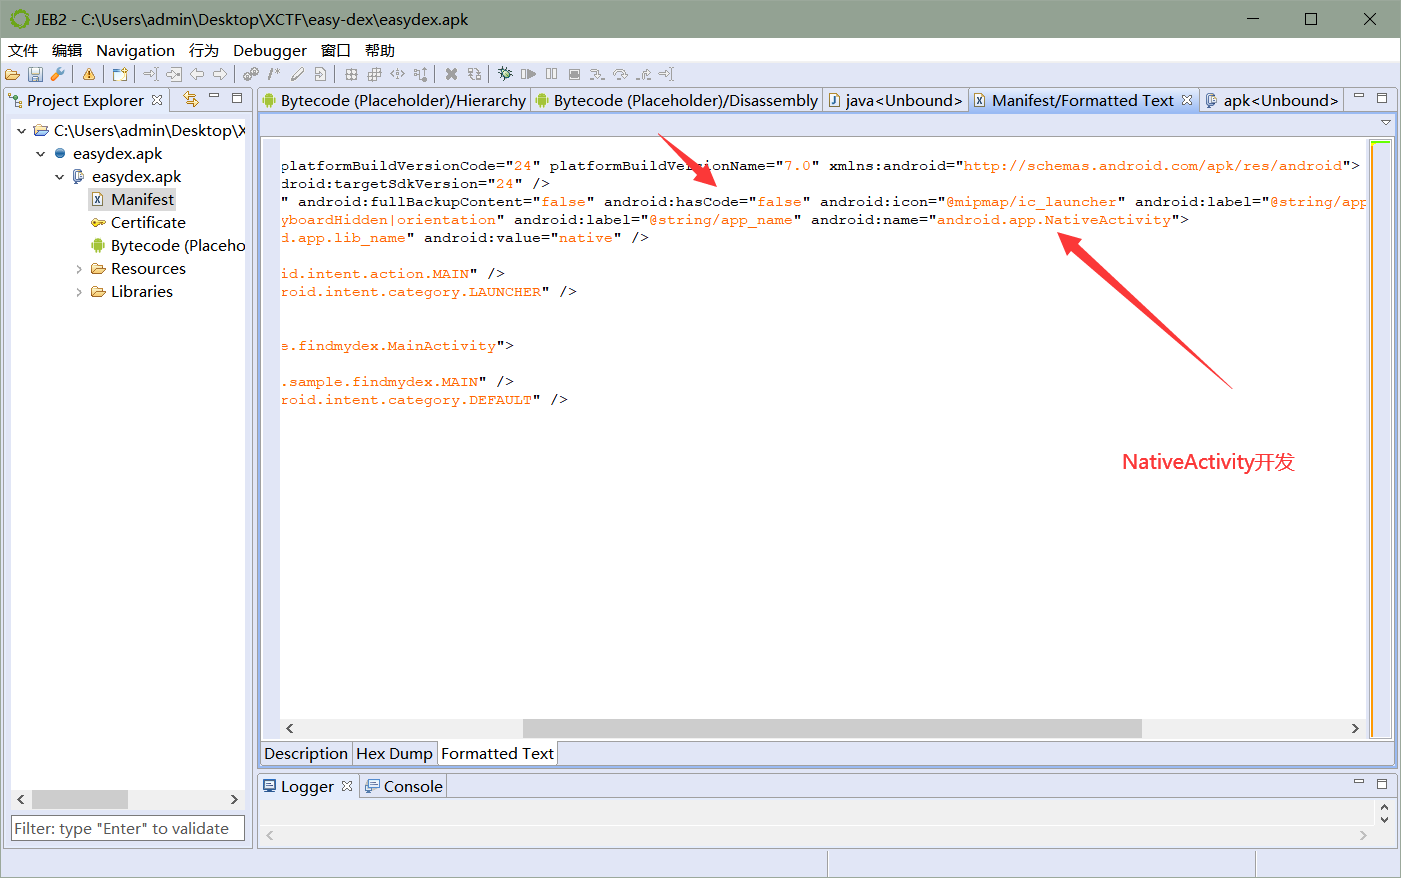This screenshot has height=878, width=1401.
Task: Minimize the Logger panel
Action: (x=1359, y=782)
